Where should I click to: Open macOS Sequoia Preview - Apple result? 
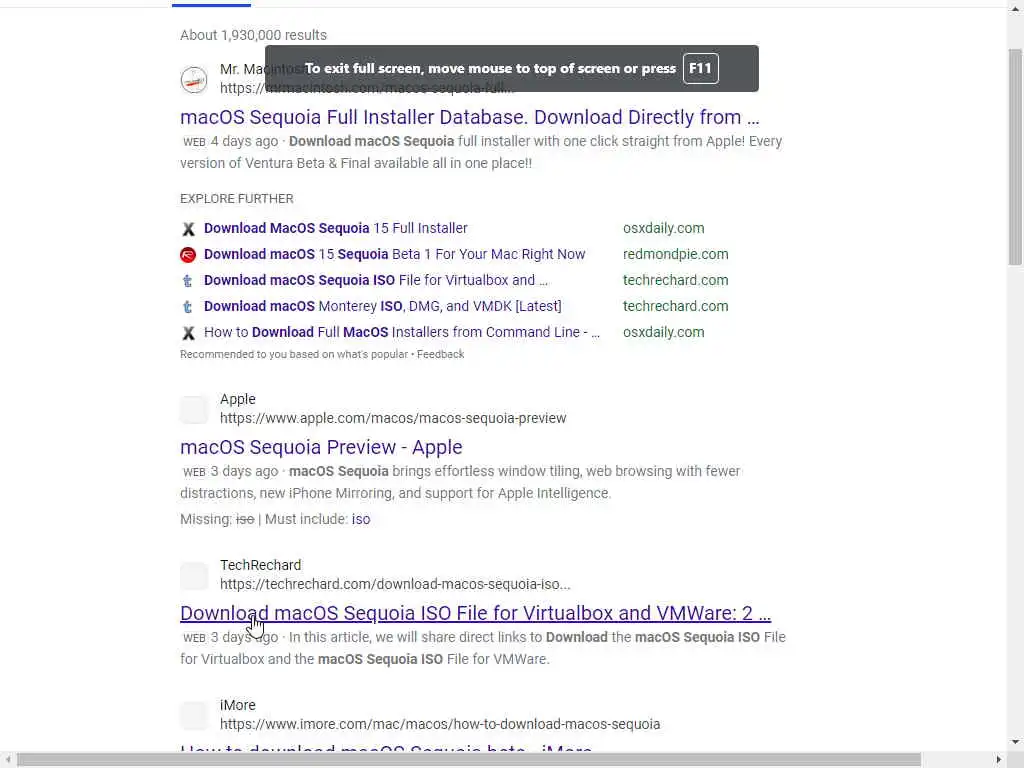click(321, 447)
